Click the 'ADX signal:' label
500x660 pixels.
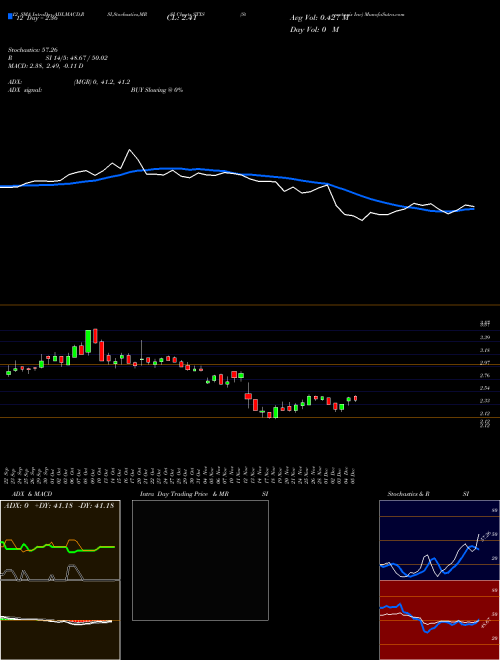[x=25, y=90]
